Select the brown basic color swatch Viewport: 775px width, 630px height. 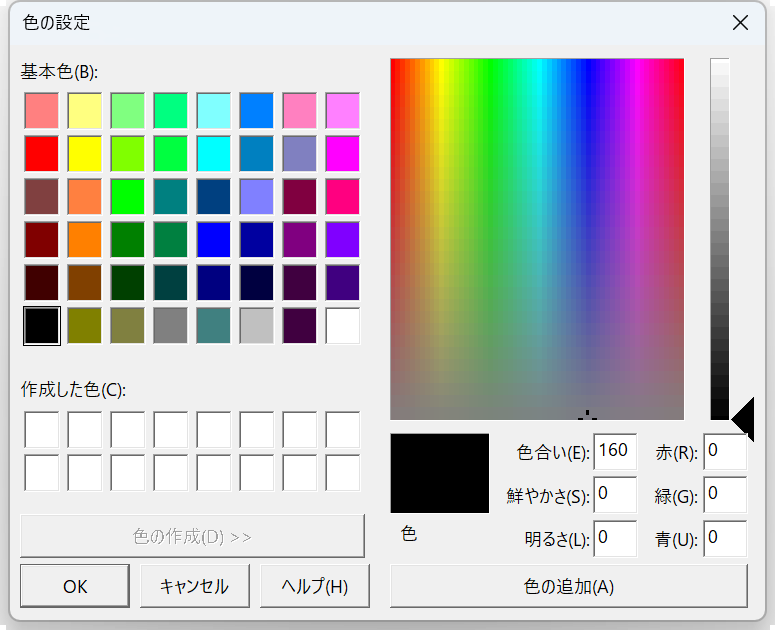coord(85,283)
